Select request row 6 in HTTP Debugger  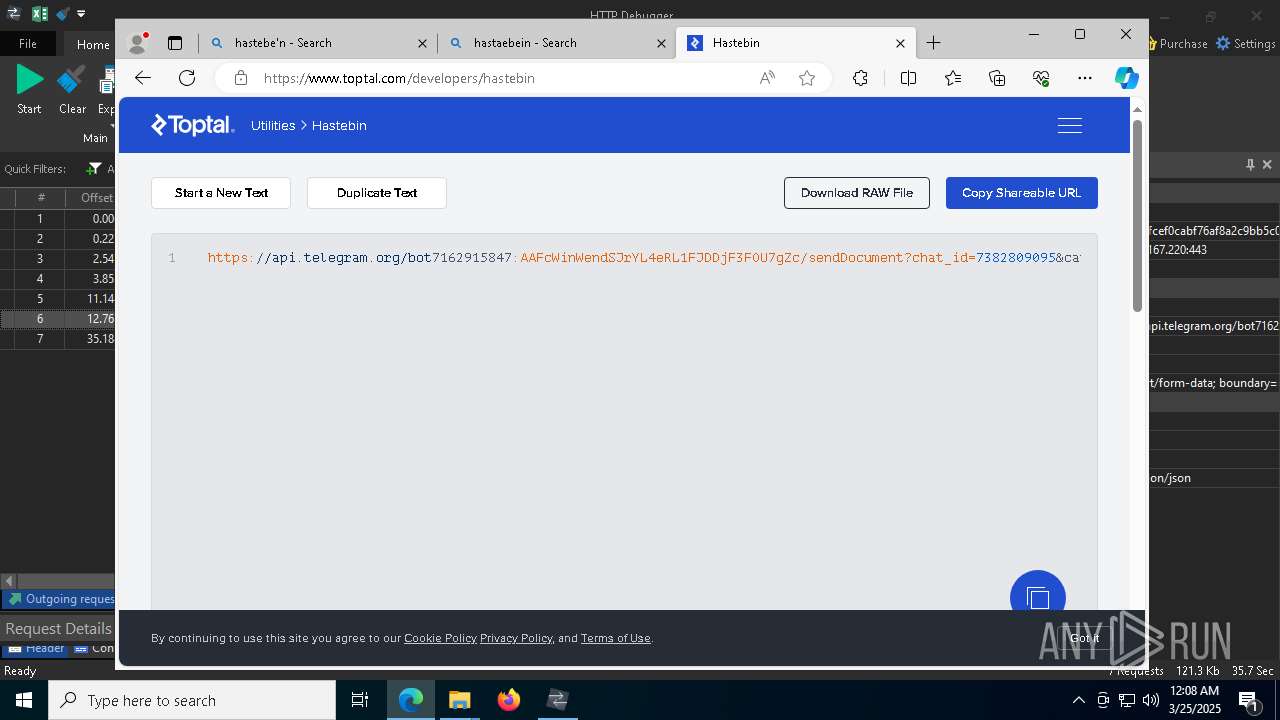pyautogui.click(x=57, y=319)
